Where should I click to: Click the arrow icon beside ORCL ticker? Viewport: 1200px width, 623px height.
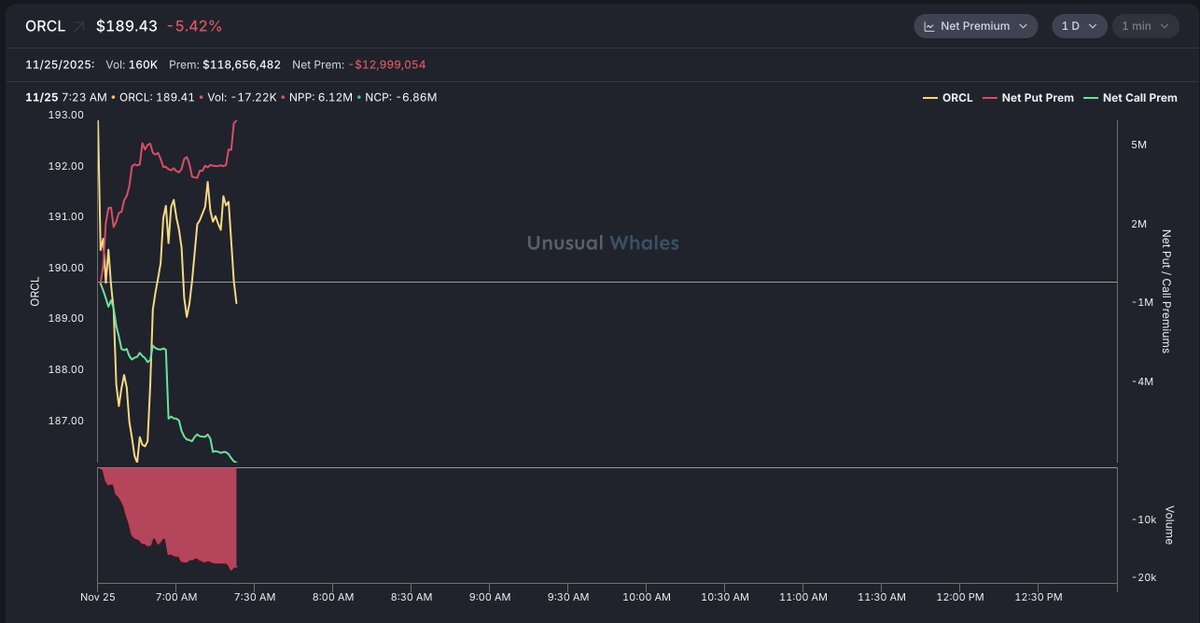79,26
